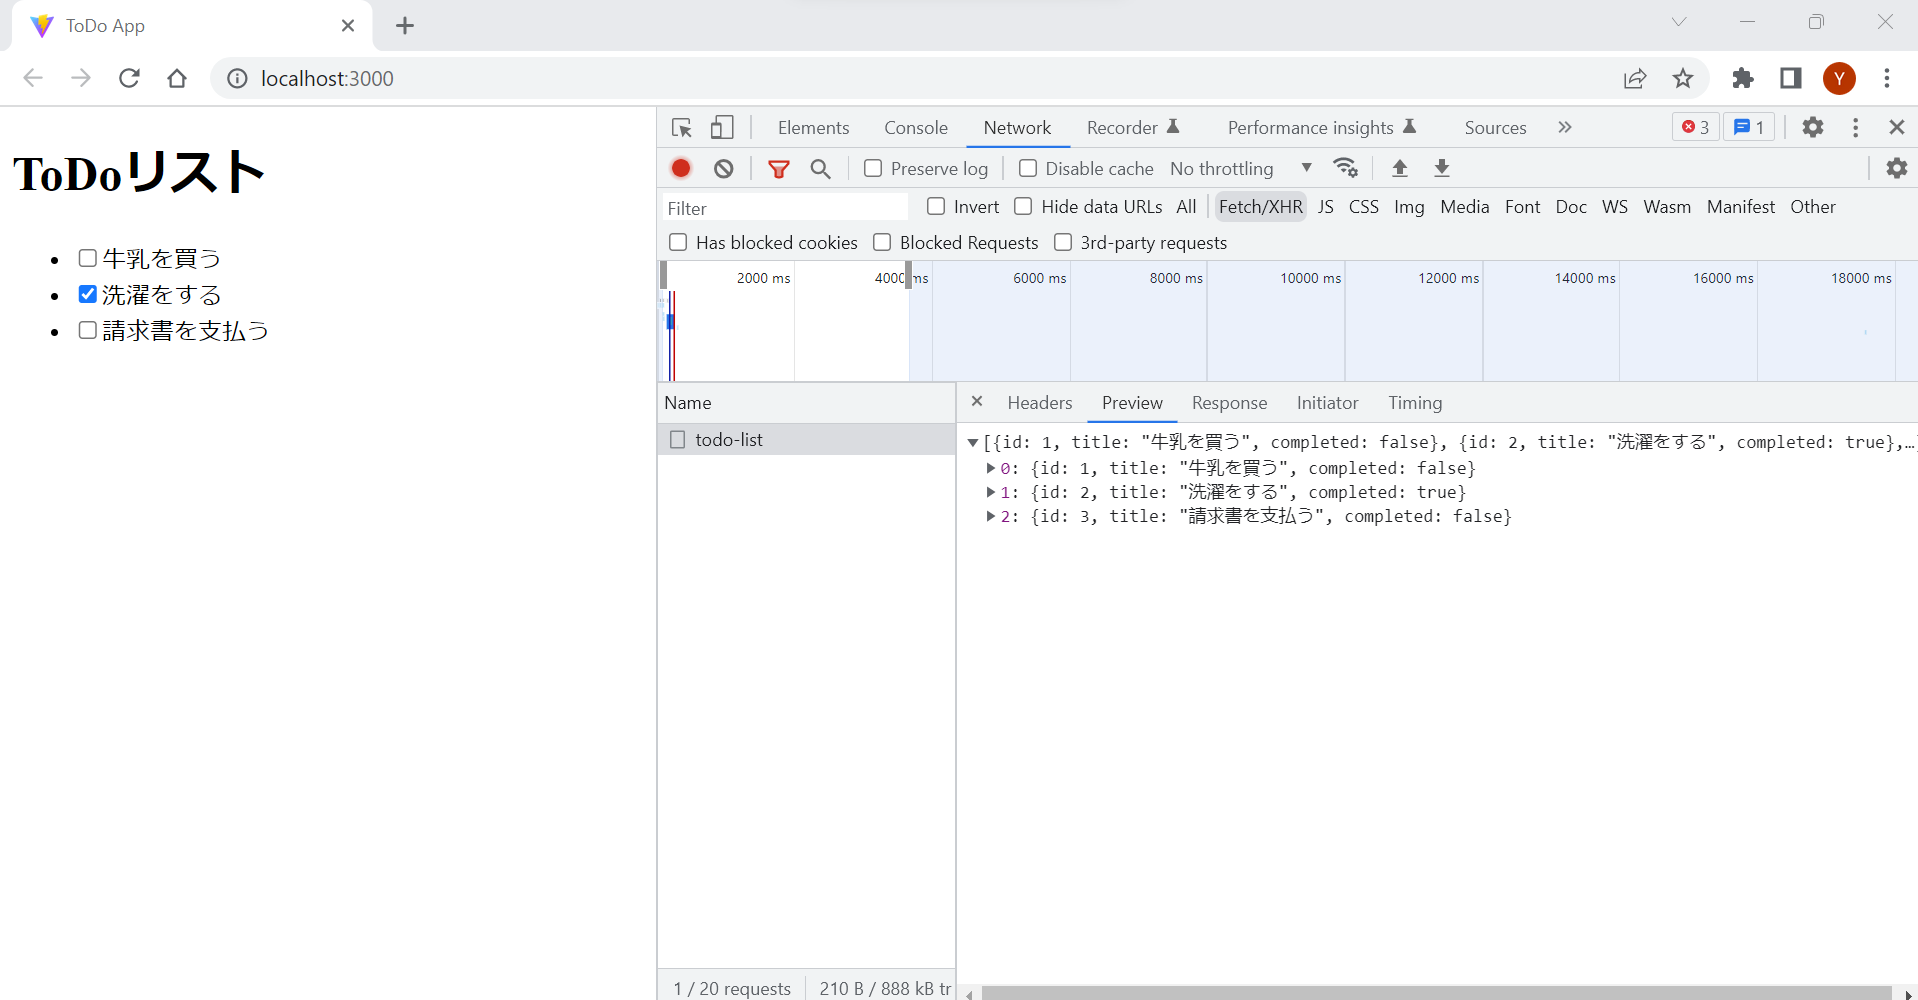Clear the network request log
This screenshot has width=1918, height=1000.
tap(723, 168)
